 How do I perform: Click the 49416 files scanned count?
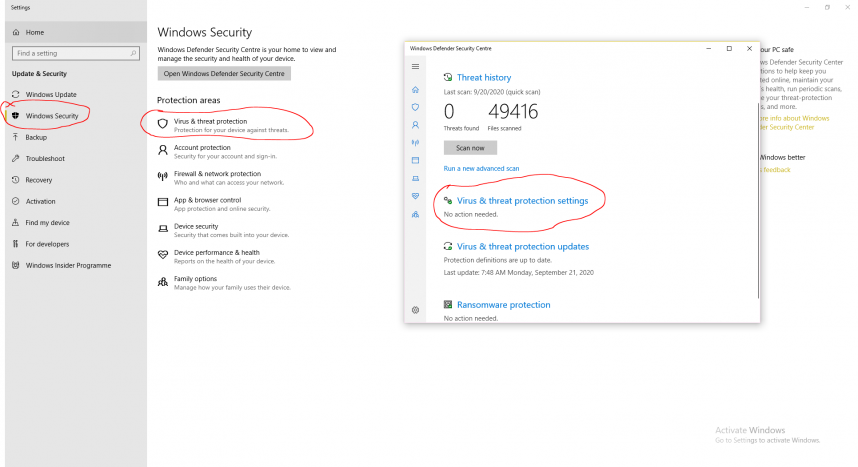513,112
